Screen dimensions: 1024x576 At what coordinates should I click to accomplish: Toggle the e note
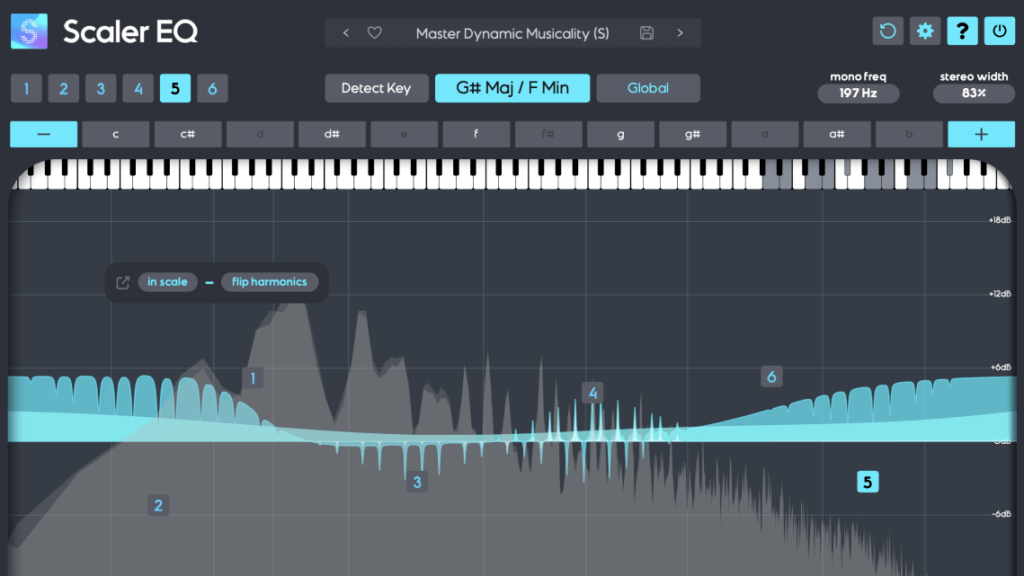tap(404, 134)
